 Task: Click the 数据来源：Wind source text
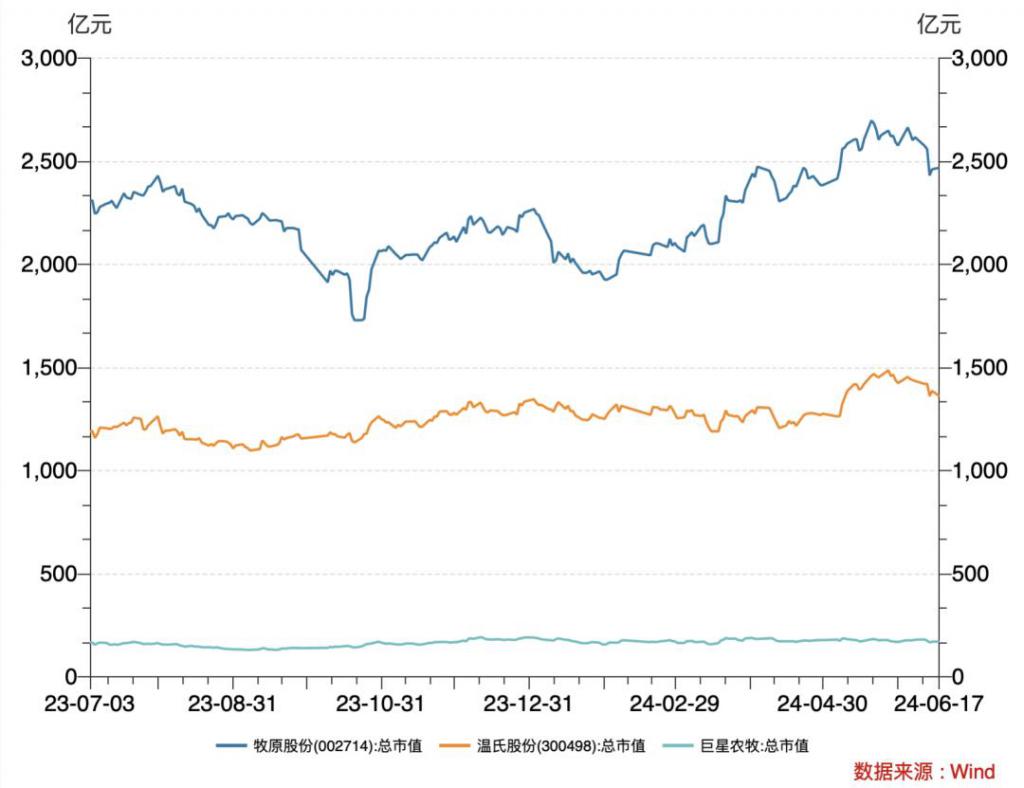pyautogui.click(x=924, y=772)
